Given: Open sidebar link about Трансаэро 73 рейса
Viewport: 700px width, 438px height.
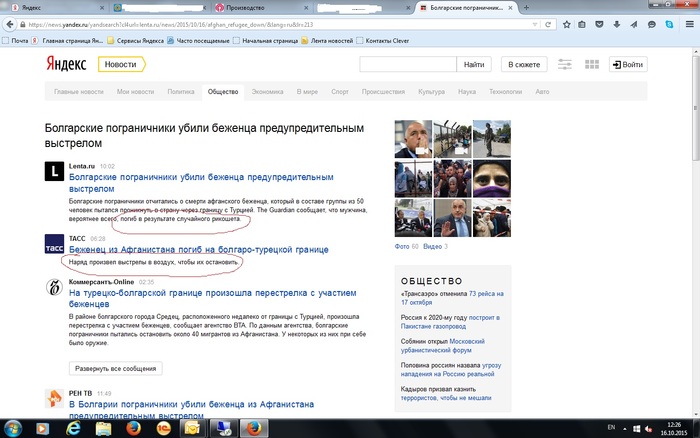Looking at the screenshot, I should pyautogui.click(x=452, y=298).
